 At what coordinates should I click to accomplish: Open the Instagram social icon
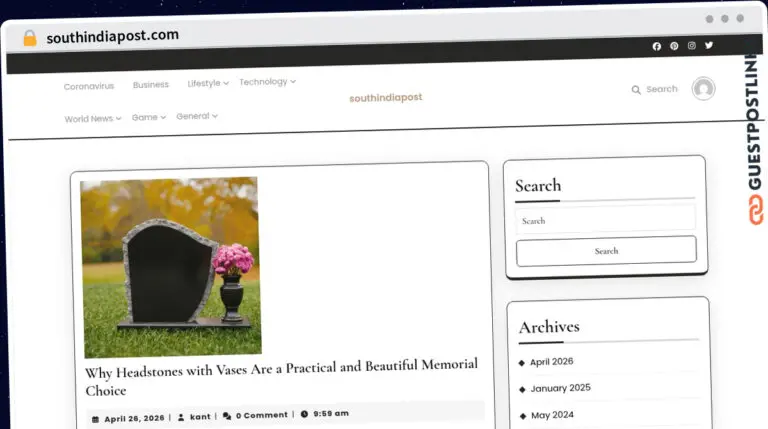tap(692, 46)
